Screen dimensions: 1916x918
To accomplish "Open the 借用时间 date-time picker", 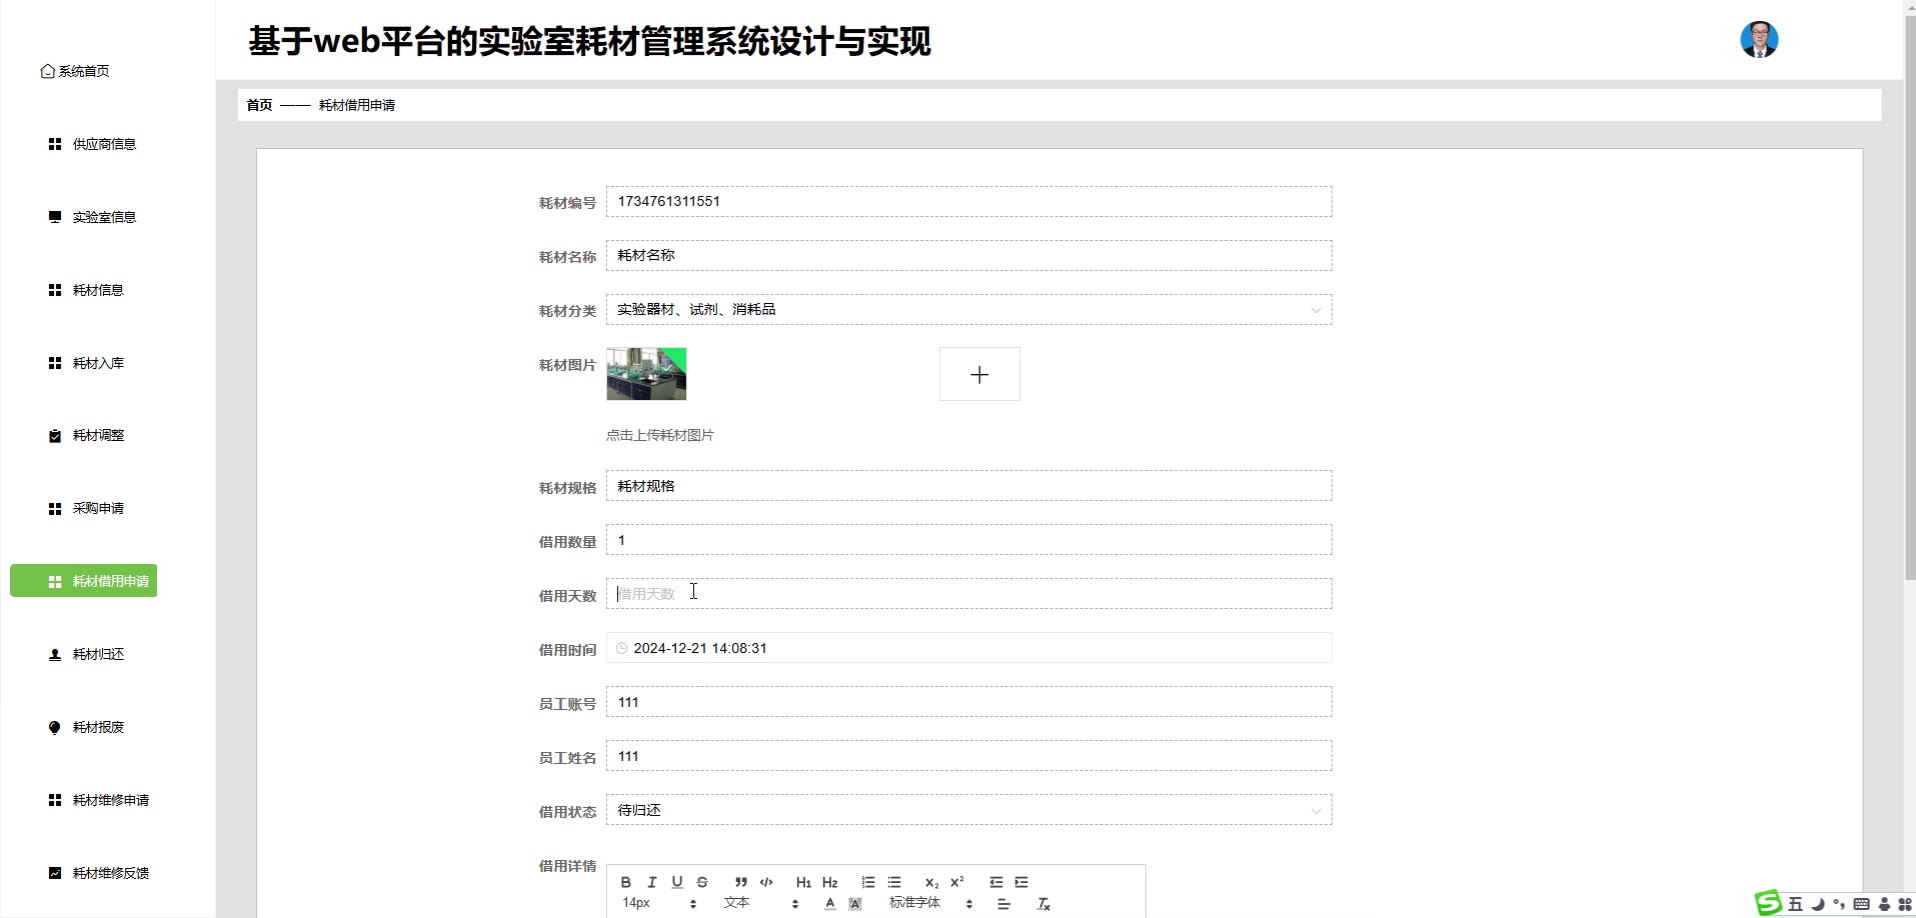I will click(x=968, y=648).
